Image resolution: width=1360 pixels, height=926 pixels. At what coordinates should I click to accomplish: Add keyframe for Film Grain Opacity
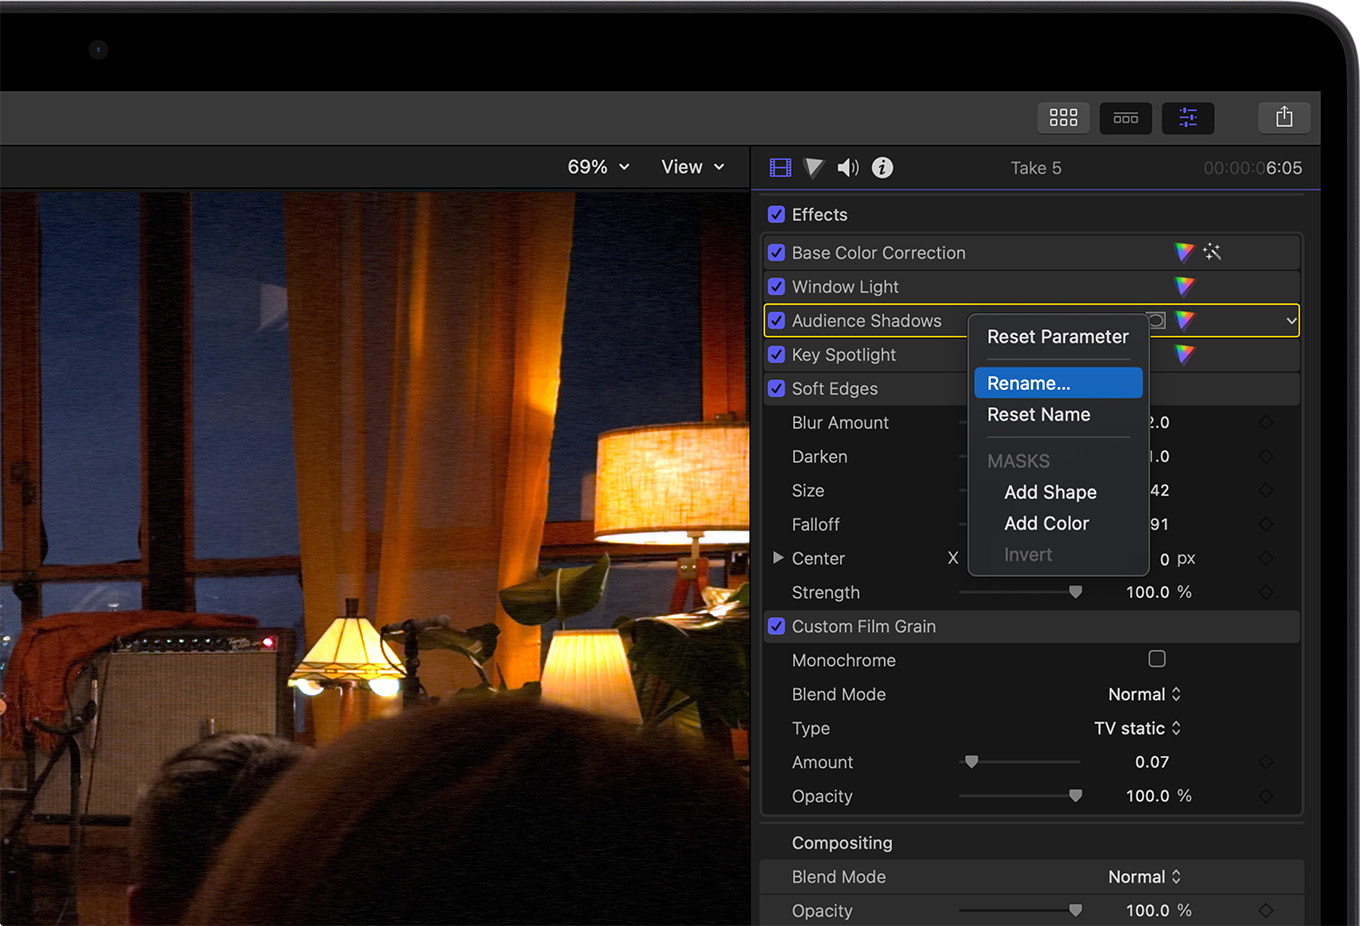point(1266,796)
